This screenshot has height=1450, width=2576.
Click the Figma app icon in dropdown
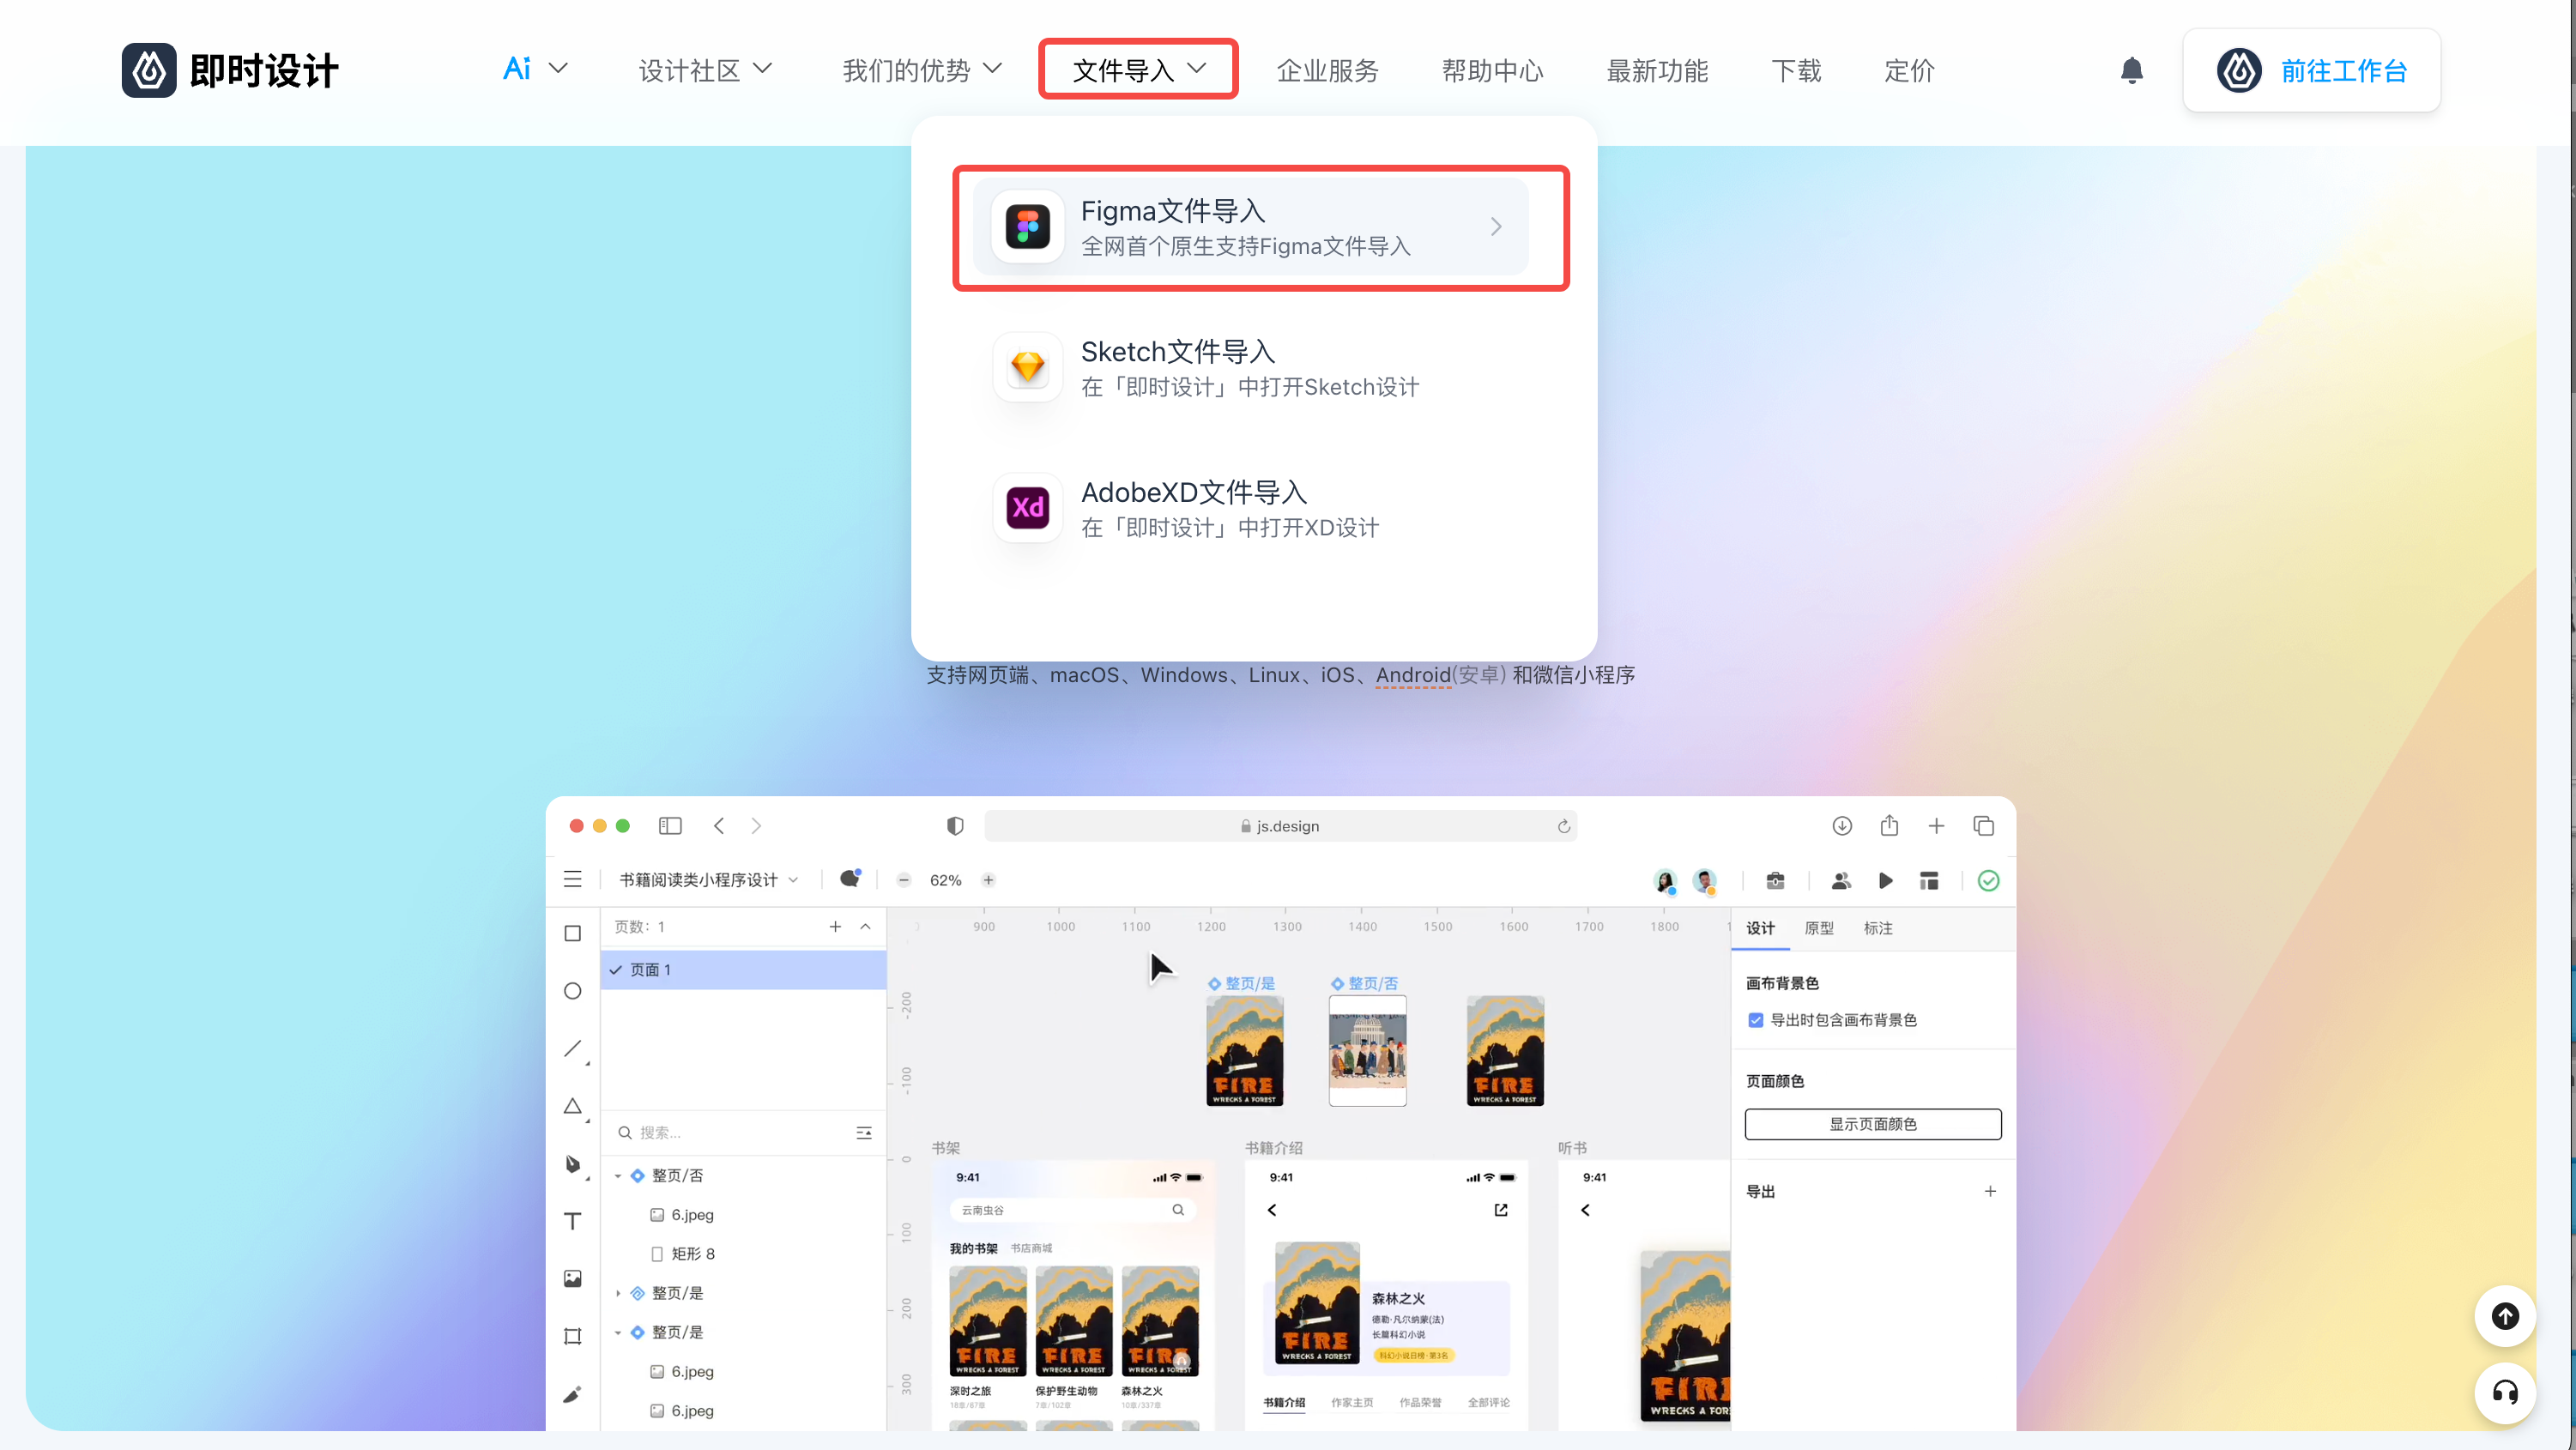pyautogui.click(x=1027, y=227)
